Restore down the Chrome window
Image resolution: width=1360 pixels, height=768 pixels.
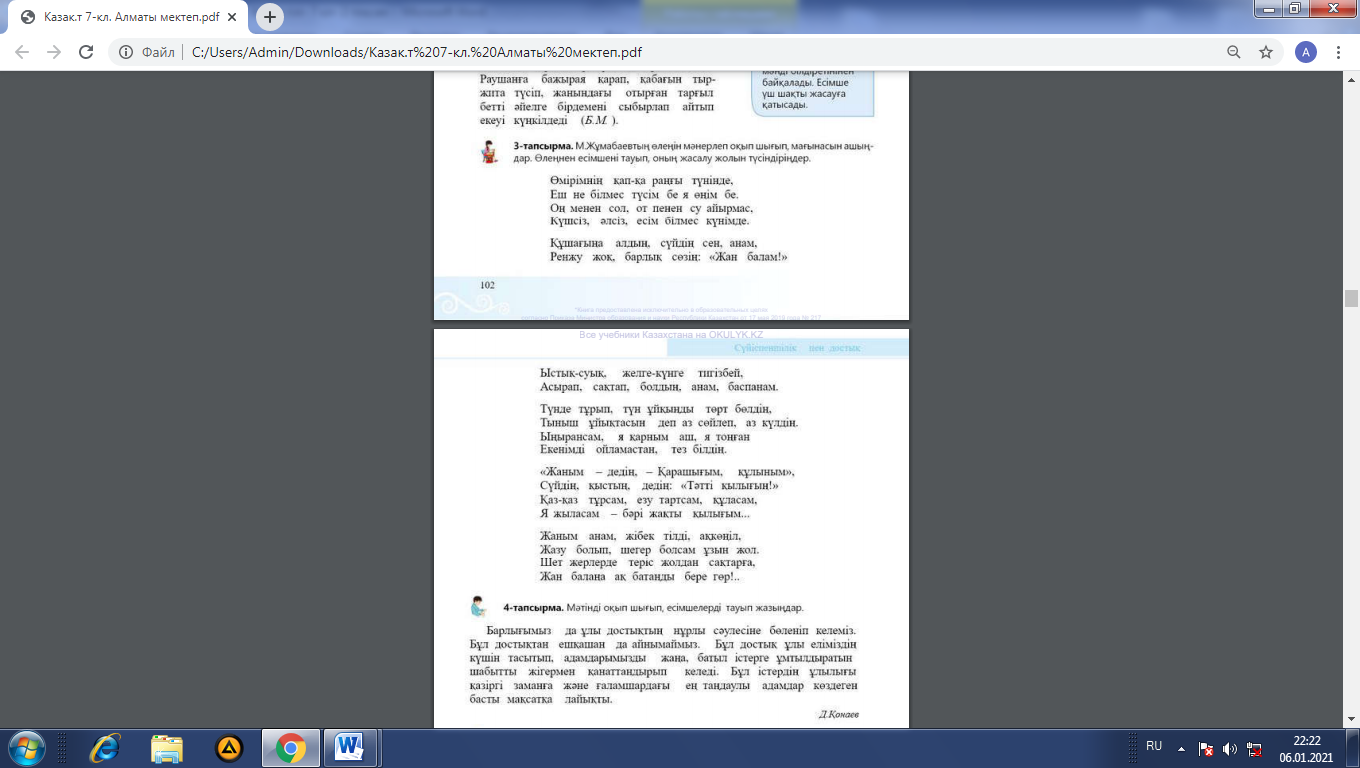pyautogui.click(x=1295, y=8)
